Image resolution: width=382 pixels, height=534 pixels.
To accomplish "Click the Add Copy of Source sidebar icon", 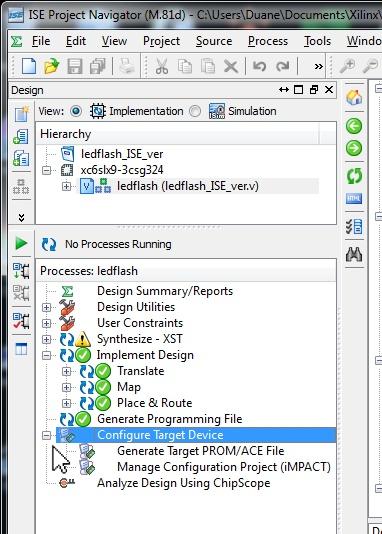I will pos(21,159).
